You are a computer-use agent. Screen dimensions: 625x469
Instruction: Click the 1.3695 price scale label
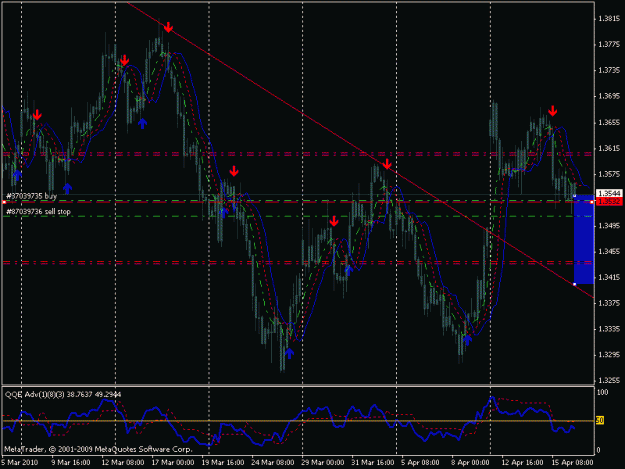[609, 96]
